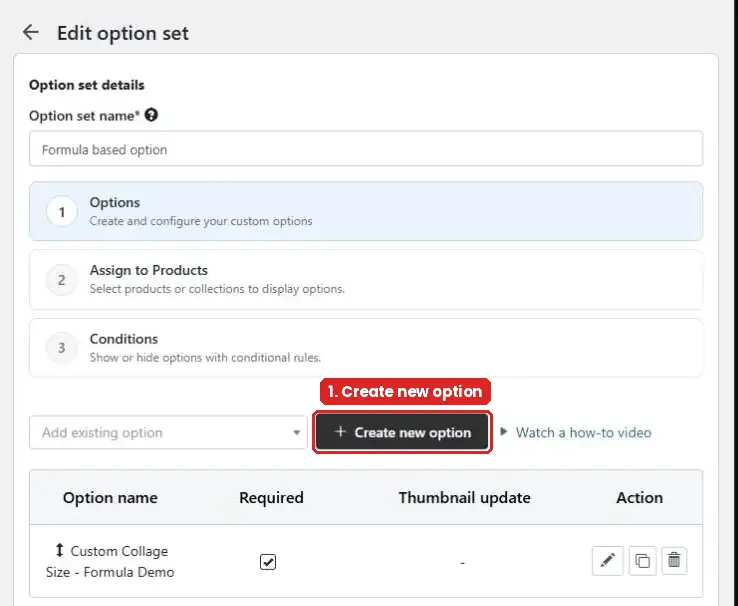Click the Option name column header
Image resolution: width=738 pixels, height=606 pixels.
click(x=110, y=497)
